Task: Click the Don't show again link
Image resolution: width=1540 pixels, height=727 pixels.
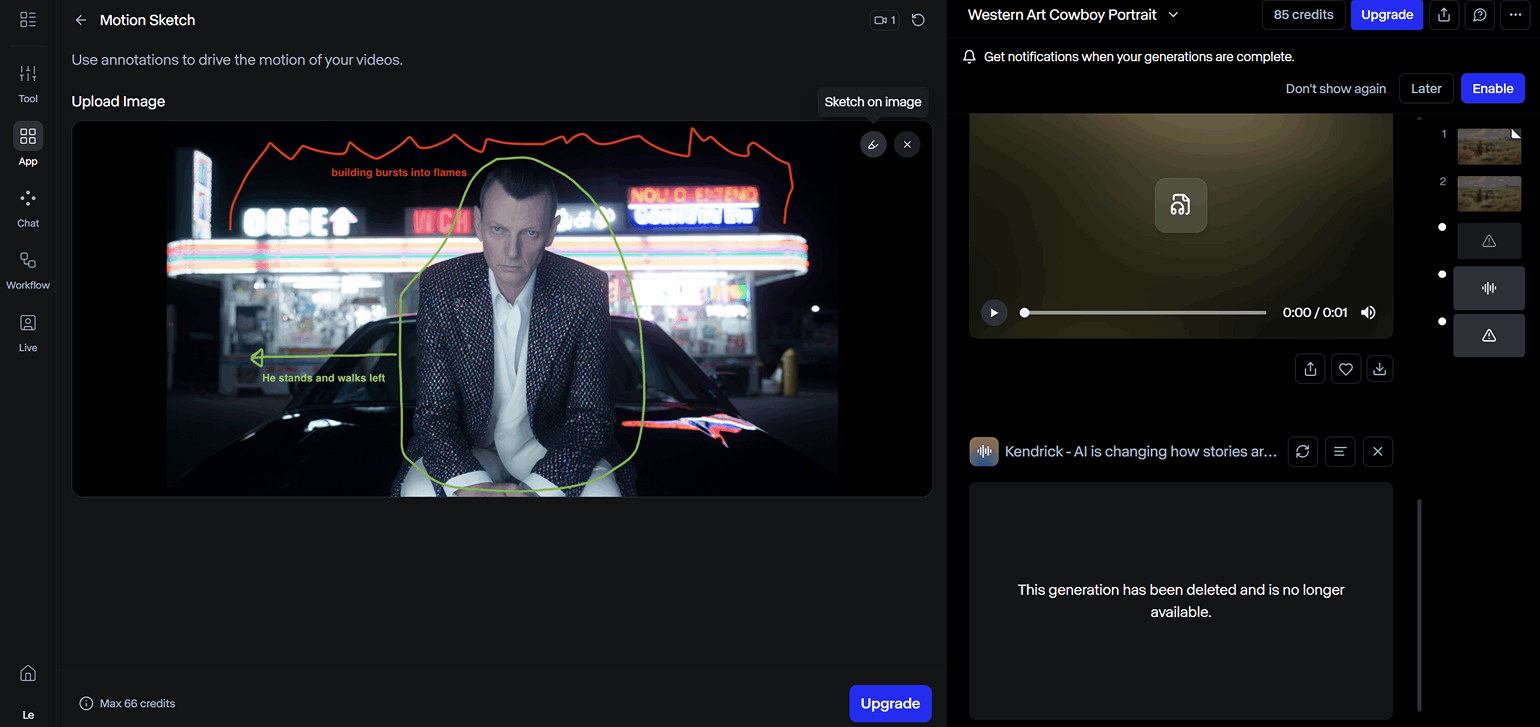Action: [1335, 88]
